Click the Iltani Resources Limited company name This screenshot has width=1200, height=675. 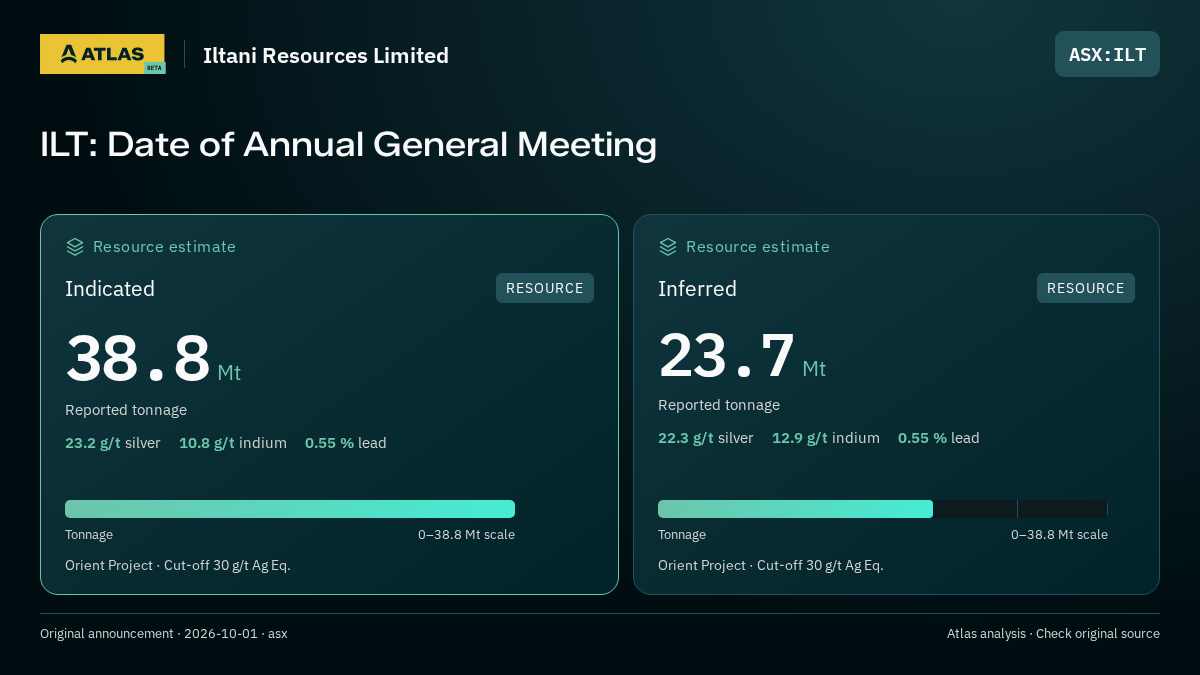coord(326,55)
